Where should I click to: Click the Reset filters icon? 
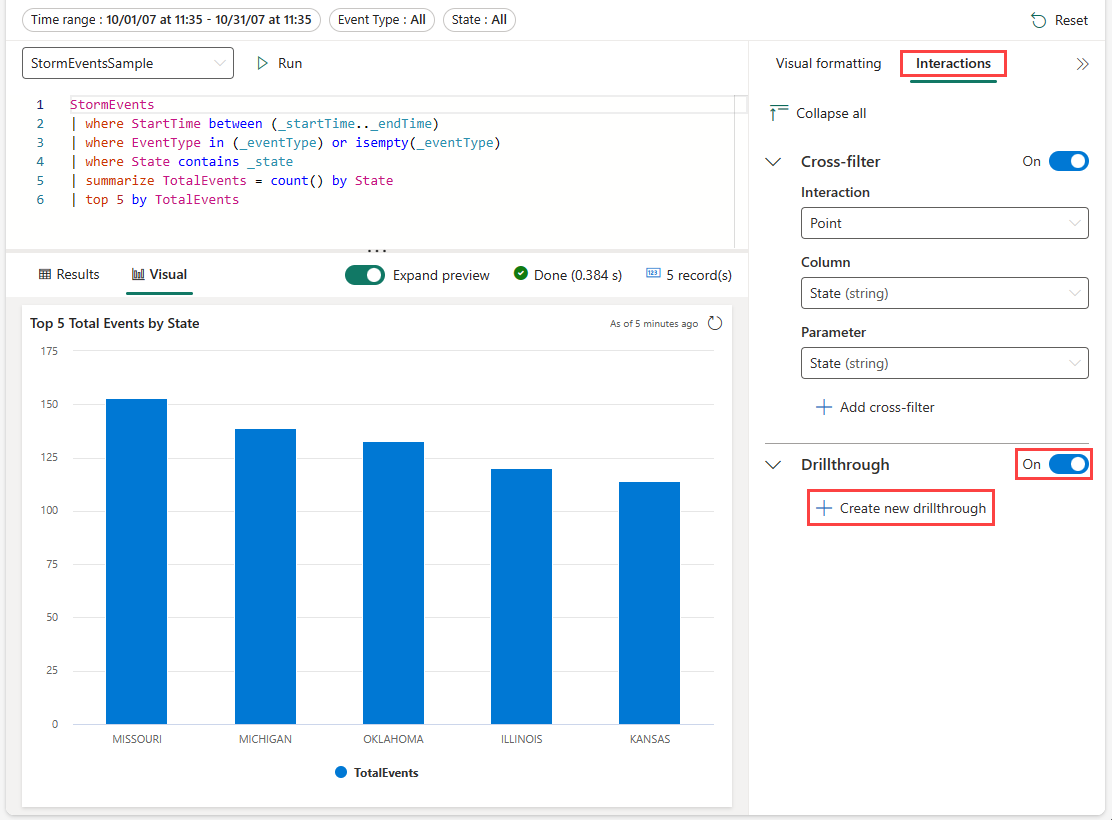pos(1038,20)
